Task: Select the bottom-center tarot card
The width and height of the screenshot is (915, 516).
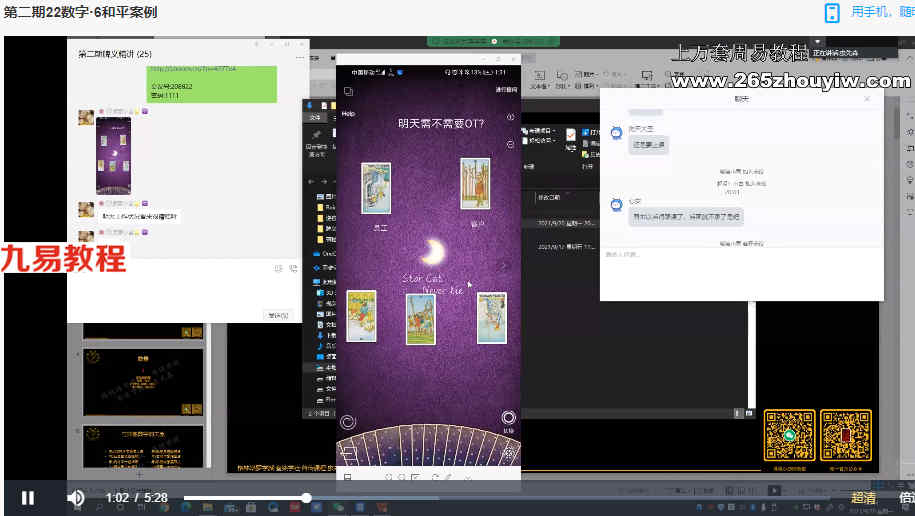Action: click(x=421, y=319)
